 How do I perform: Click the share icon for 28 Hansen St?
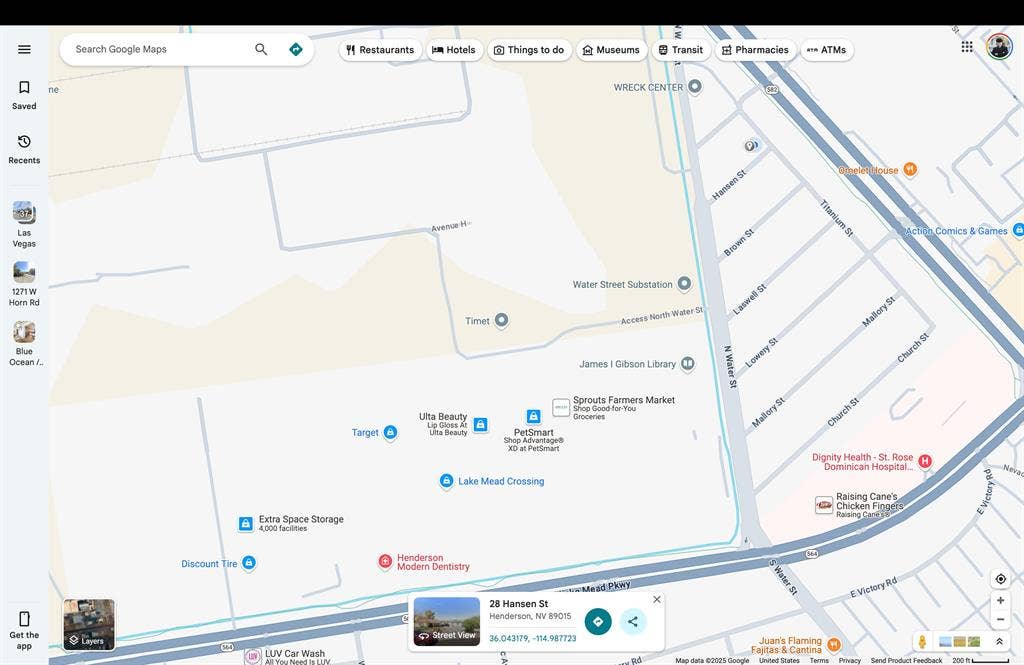(x=632, y=622)
